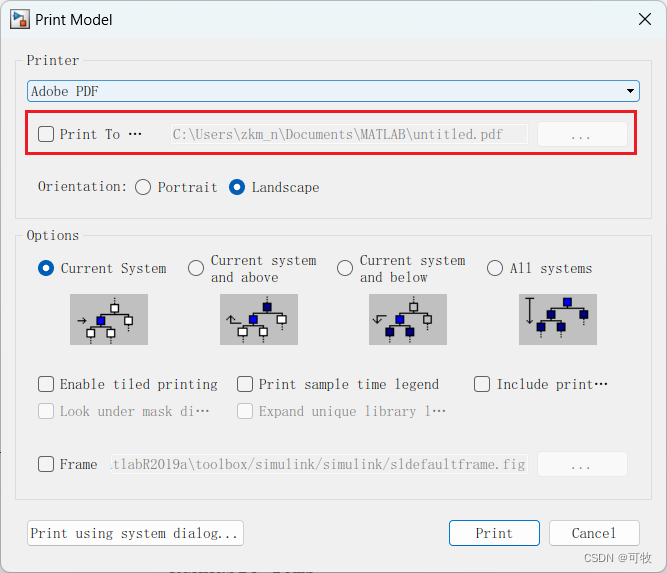
Task: Open the Adobe PDF printer dropdown
Action: pos(333,91)
